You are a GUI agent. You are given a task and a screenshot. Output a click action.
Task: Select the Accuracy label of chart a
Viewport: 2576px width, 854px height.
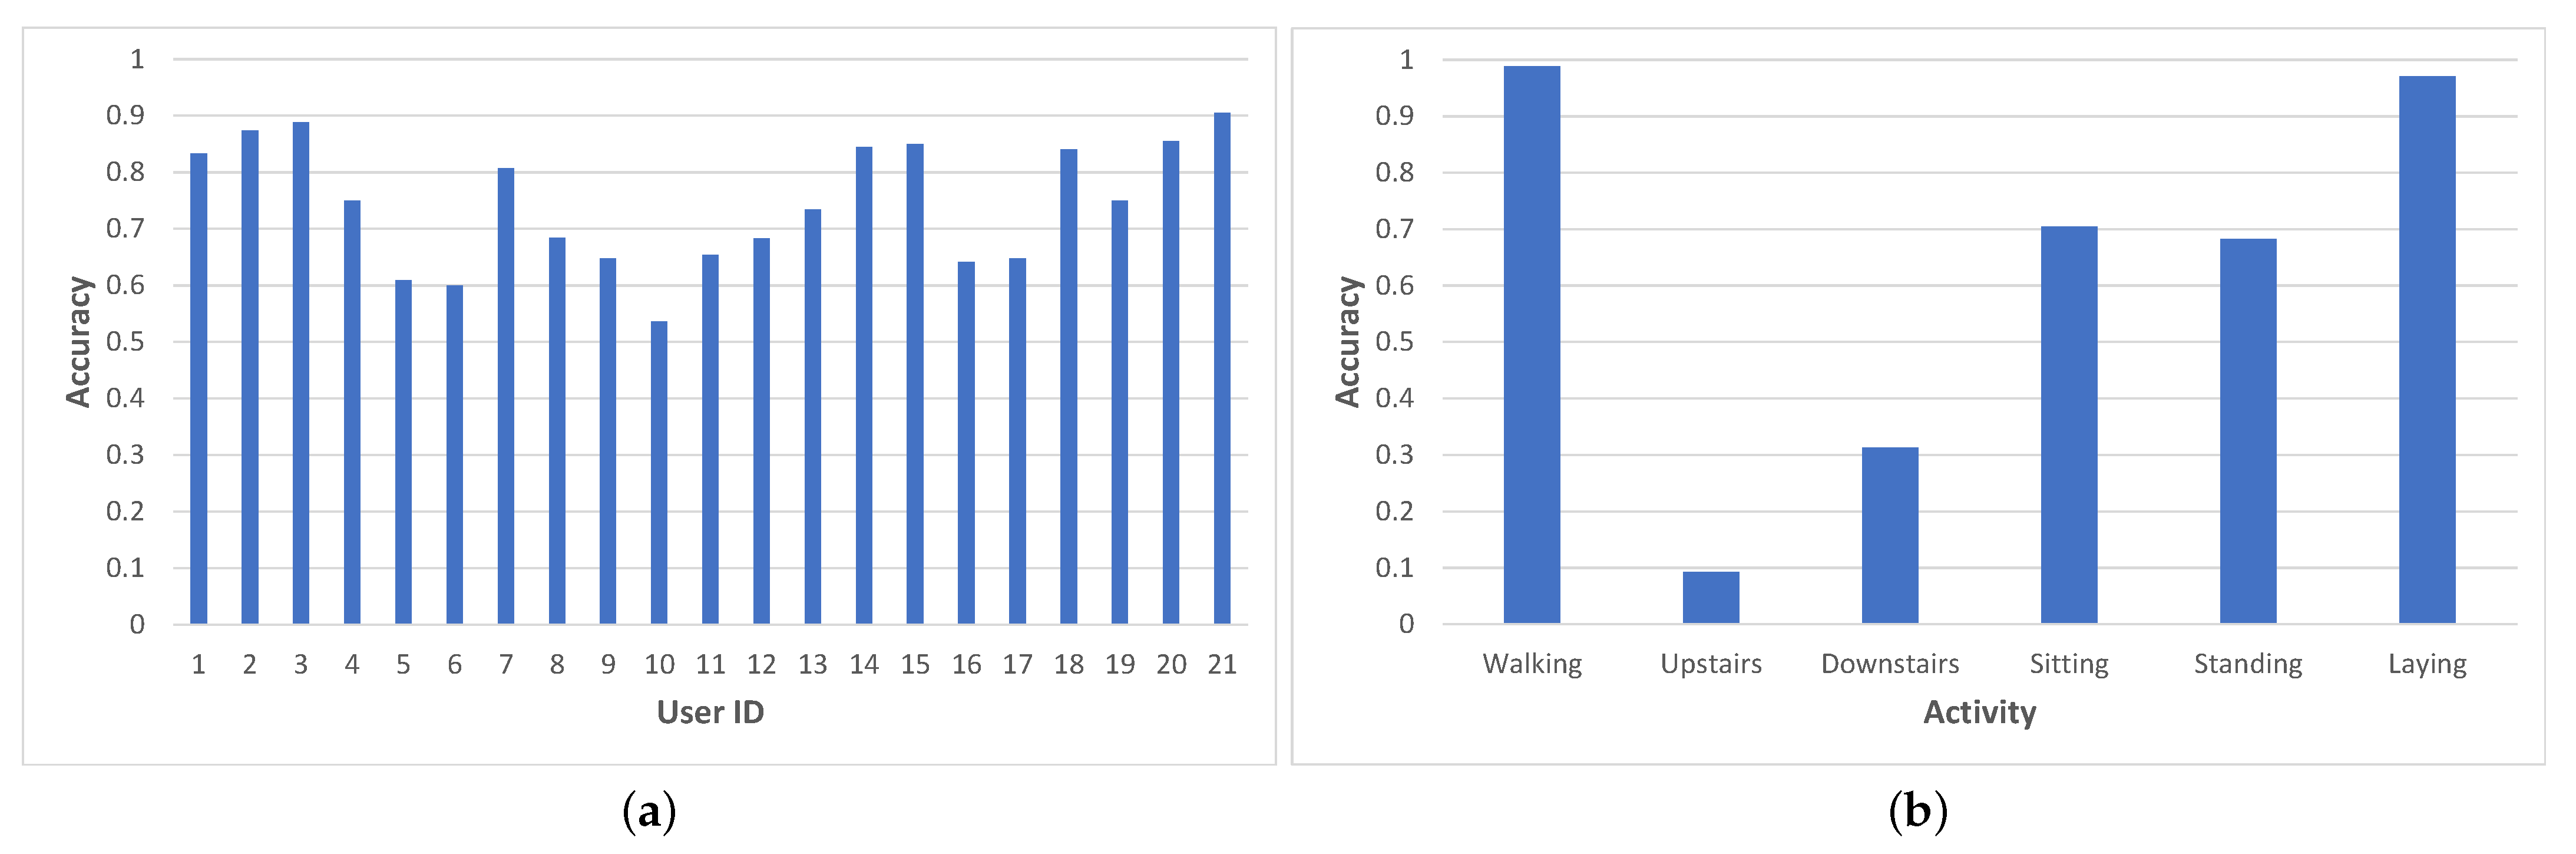coord(79,342)
